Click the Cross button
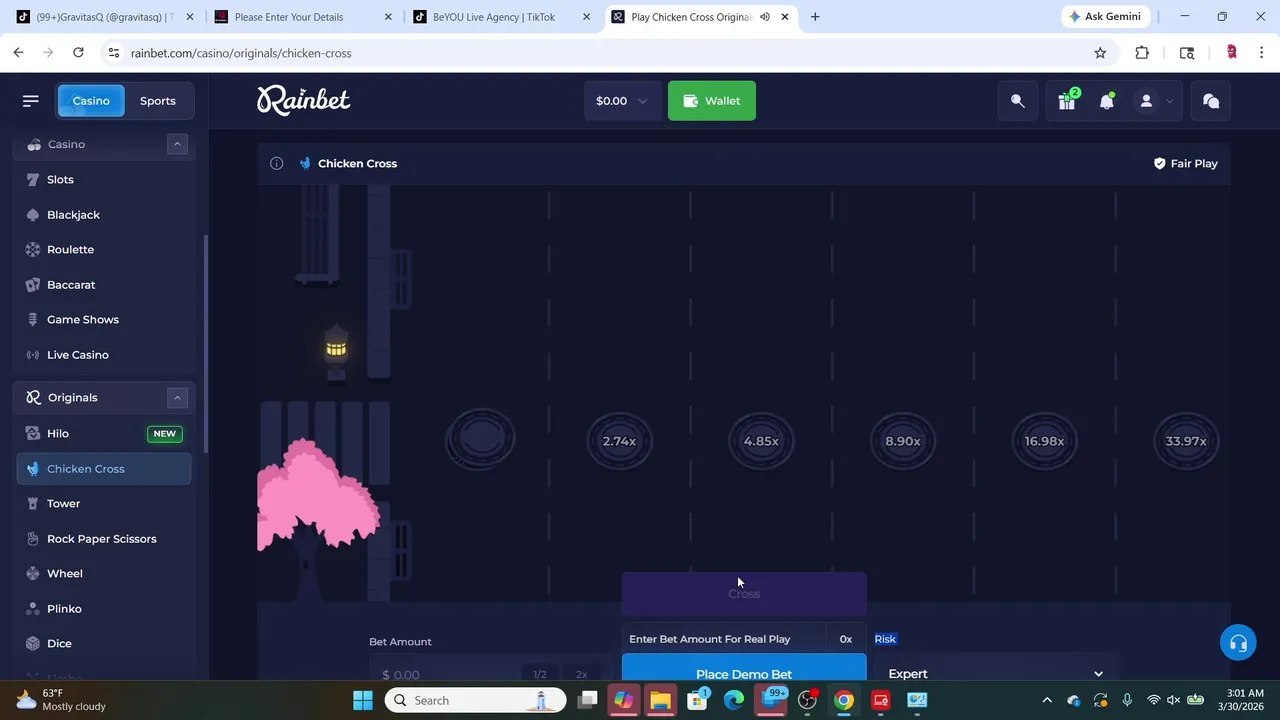Viewport: 1280px width, 720px height. (x=744, y=594)
